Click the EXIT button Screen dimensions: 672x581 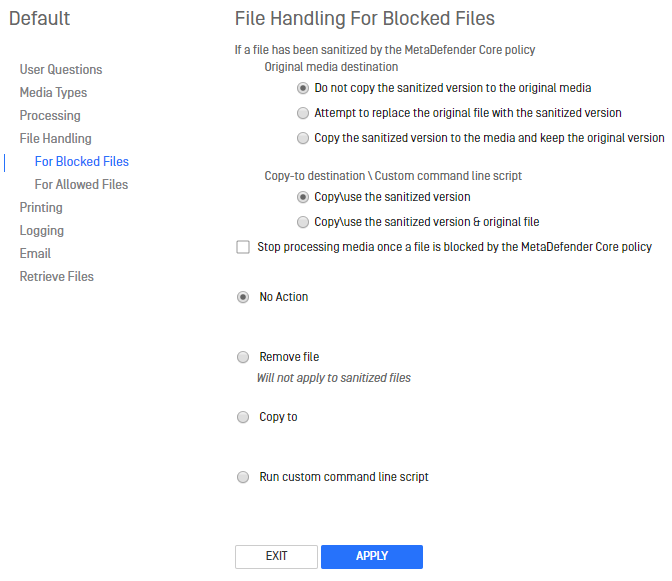point(276,557)
